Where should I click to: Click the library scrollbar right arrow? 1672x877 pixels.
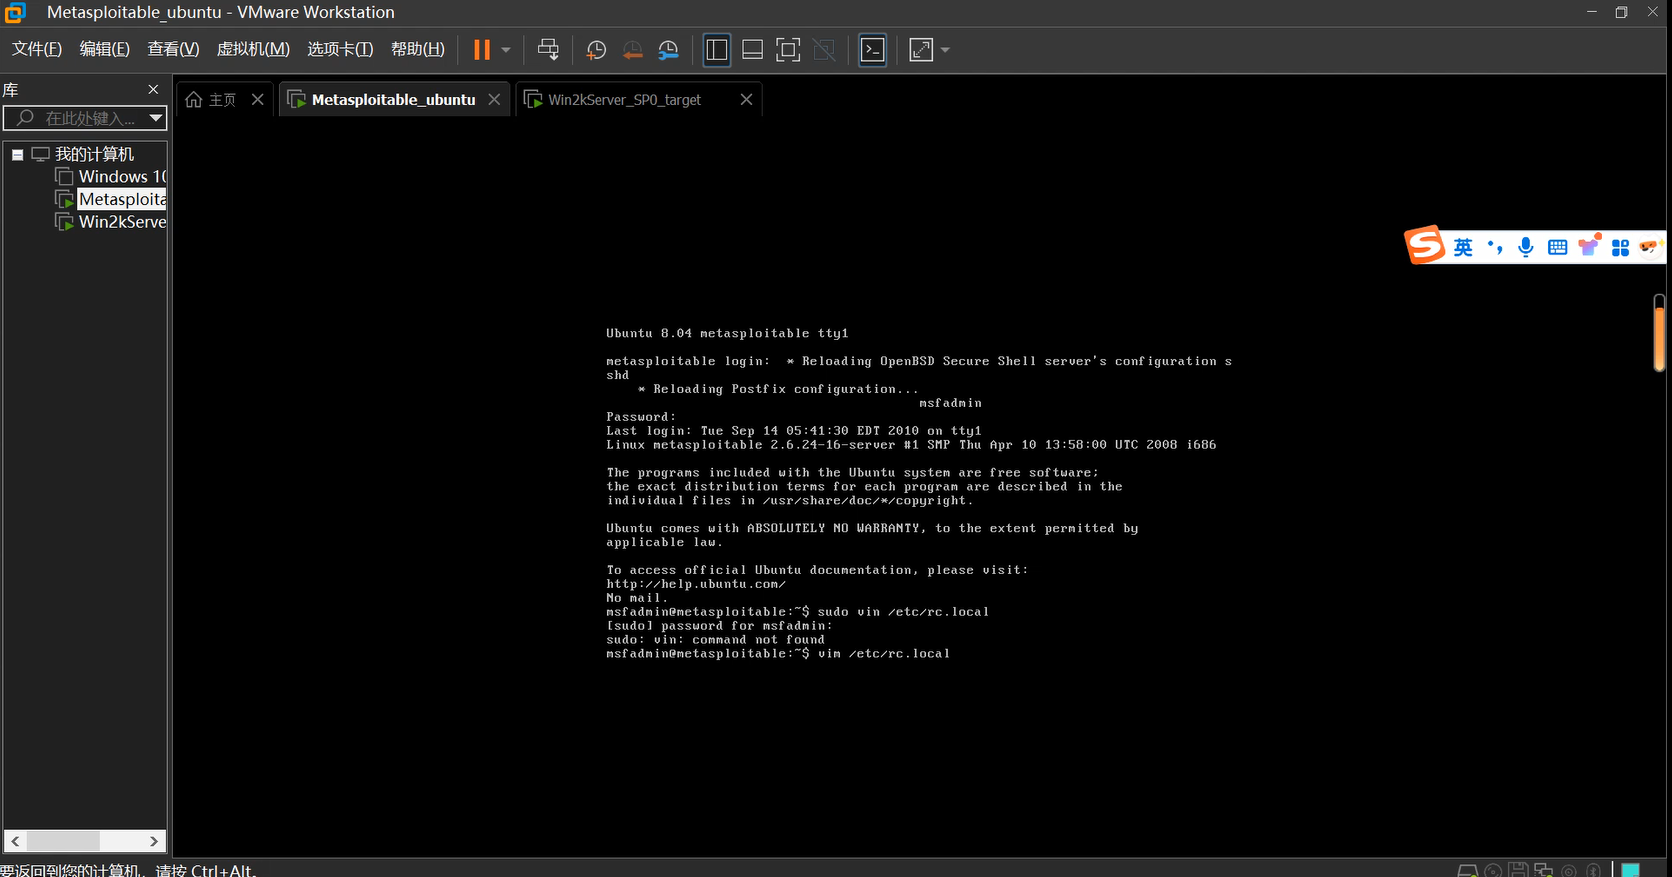coord(154,841)
